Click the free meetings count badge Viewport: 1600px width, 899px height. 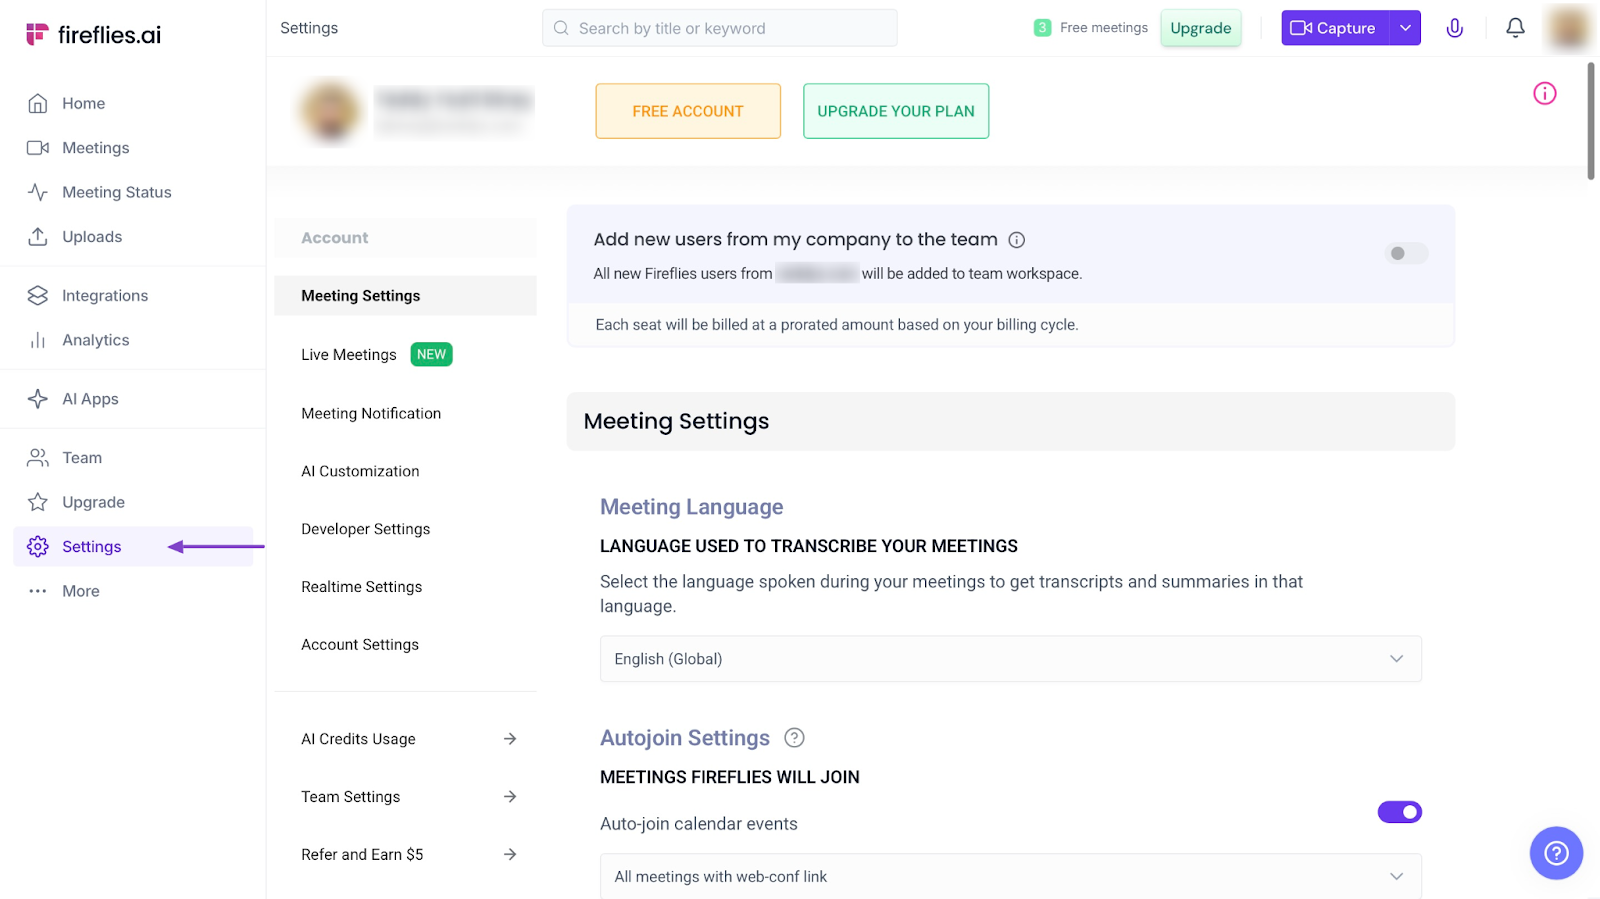[x=1042, y=28]
